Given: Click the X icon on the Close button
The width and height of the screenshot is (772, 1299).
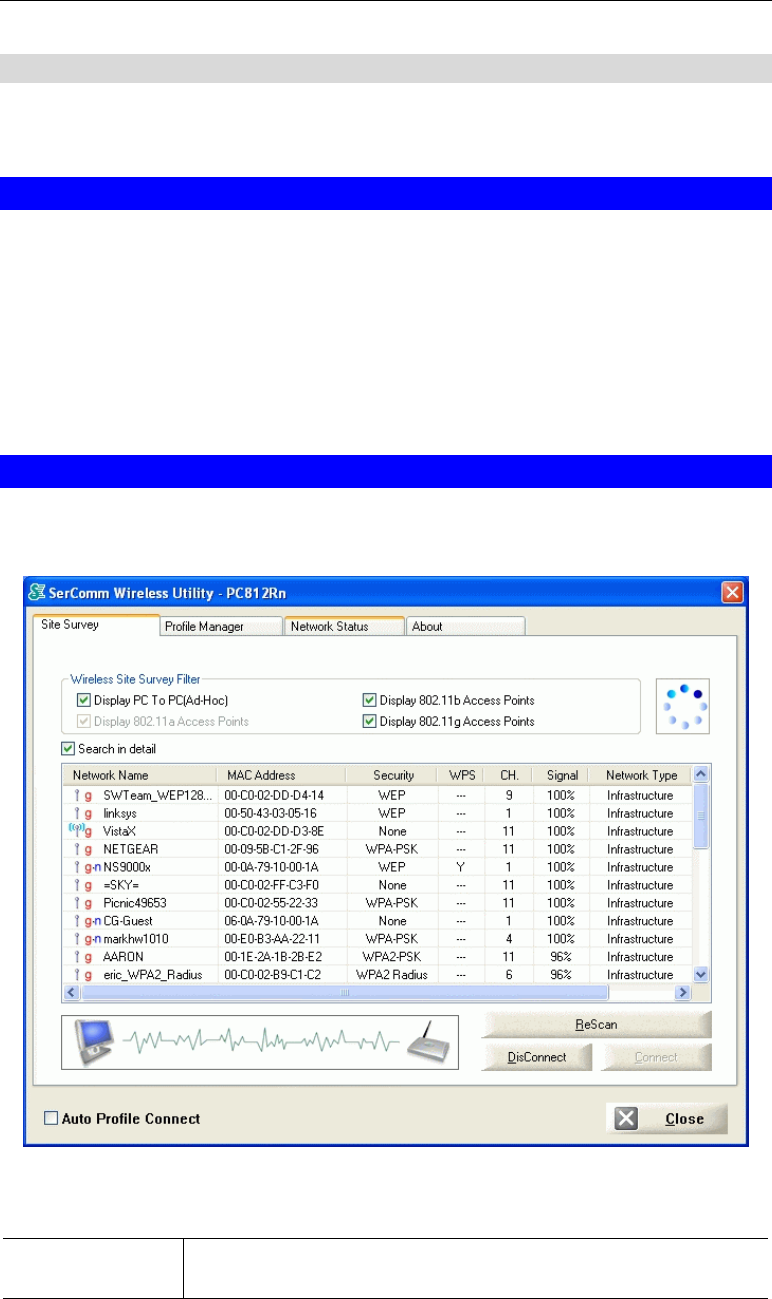Looking at the screenshot, I should tap(627, 1118).
